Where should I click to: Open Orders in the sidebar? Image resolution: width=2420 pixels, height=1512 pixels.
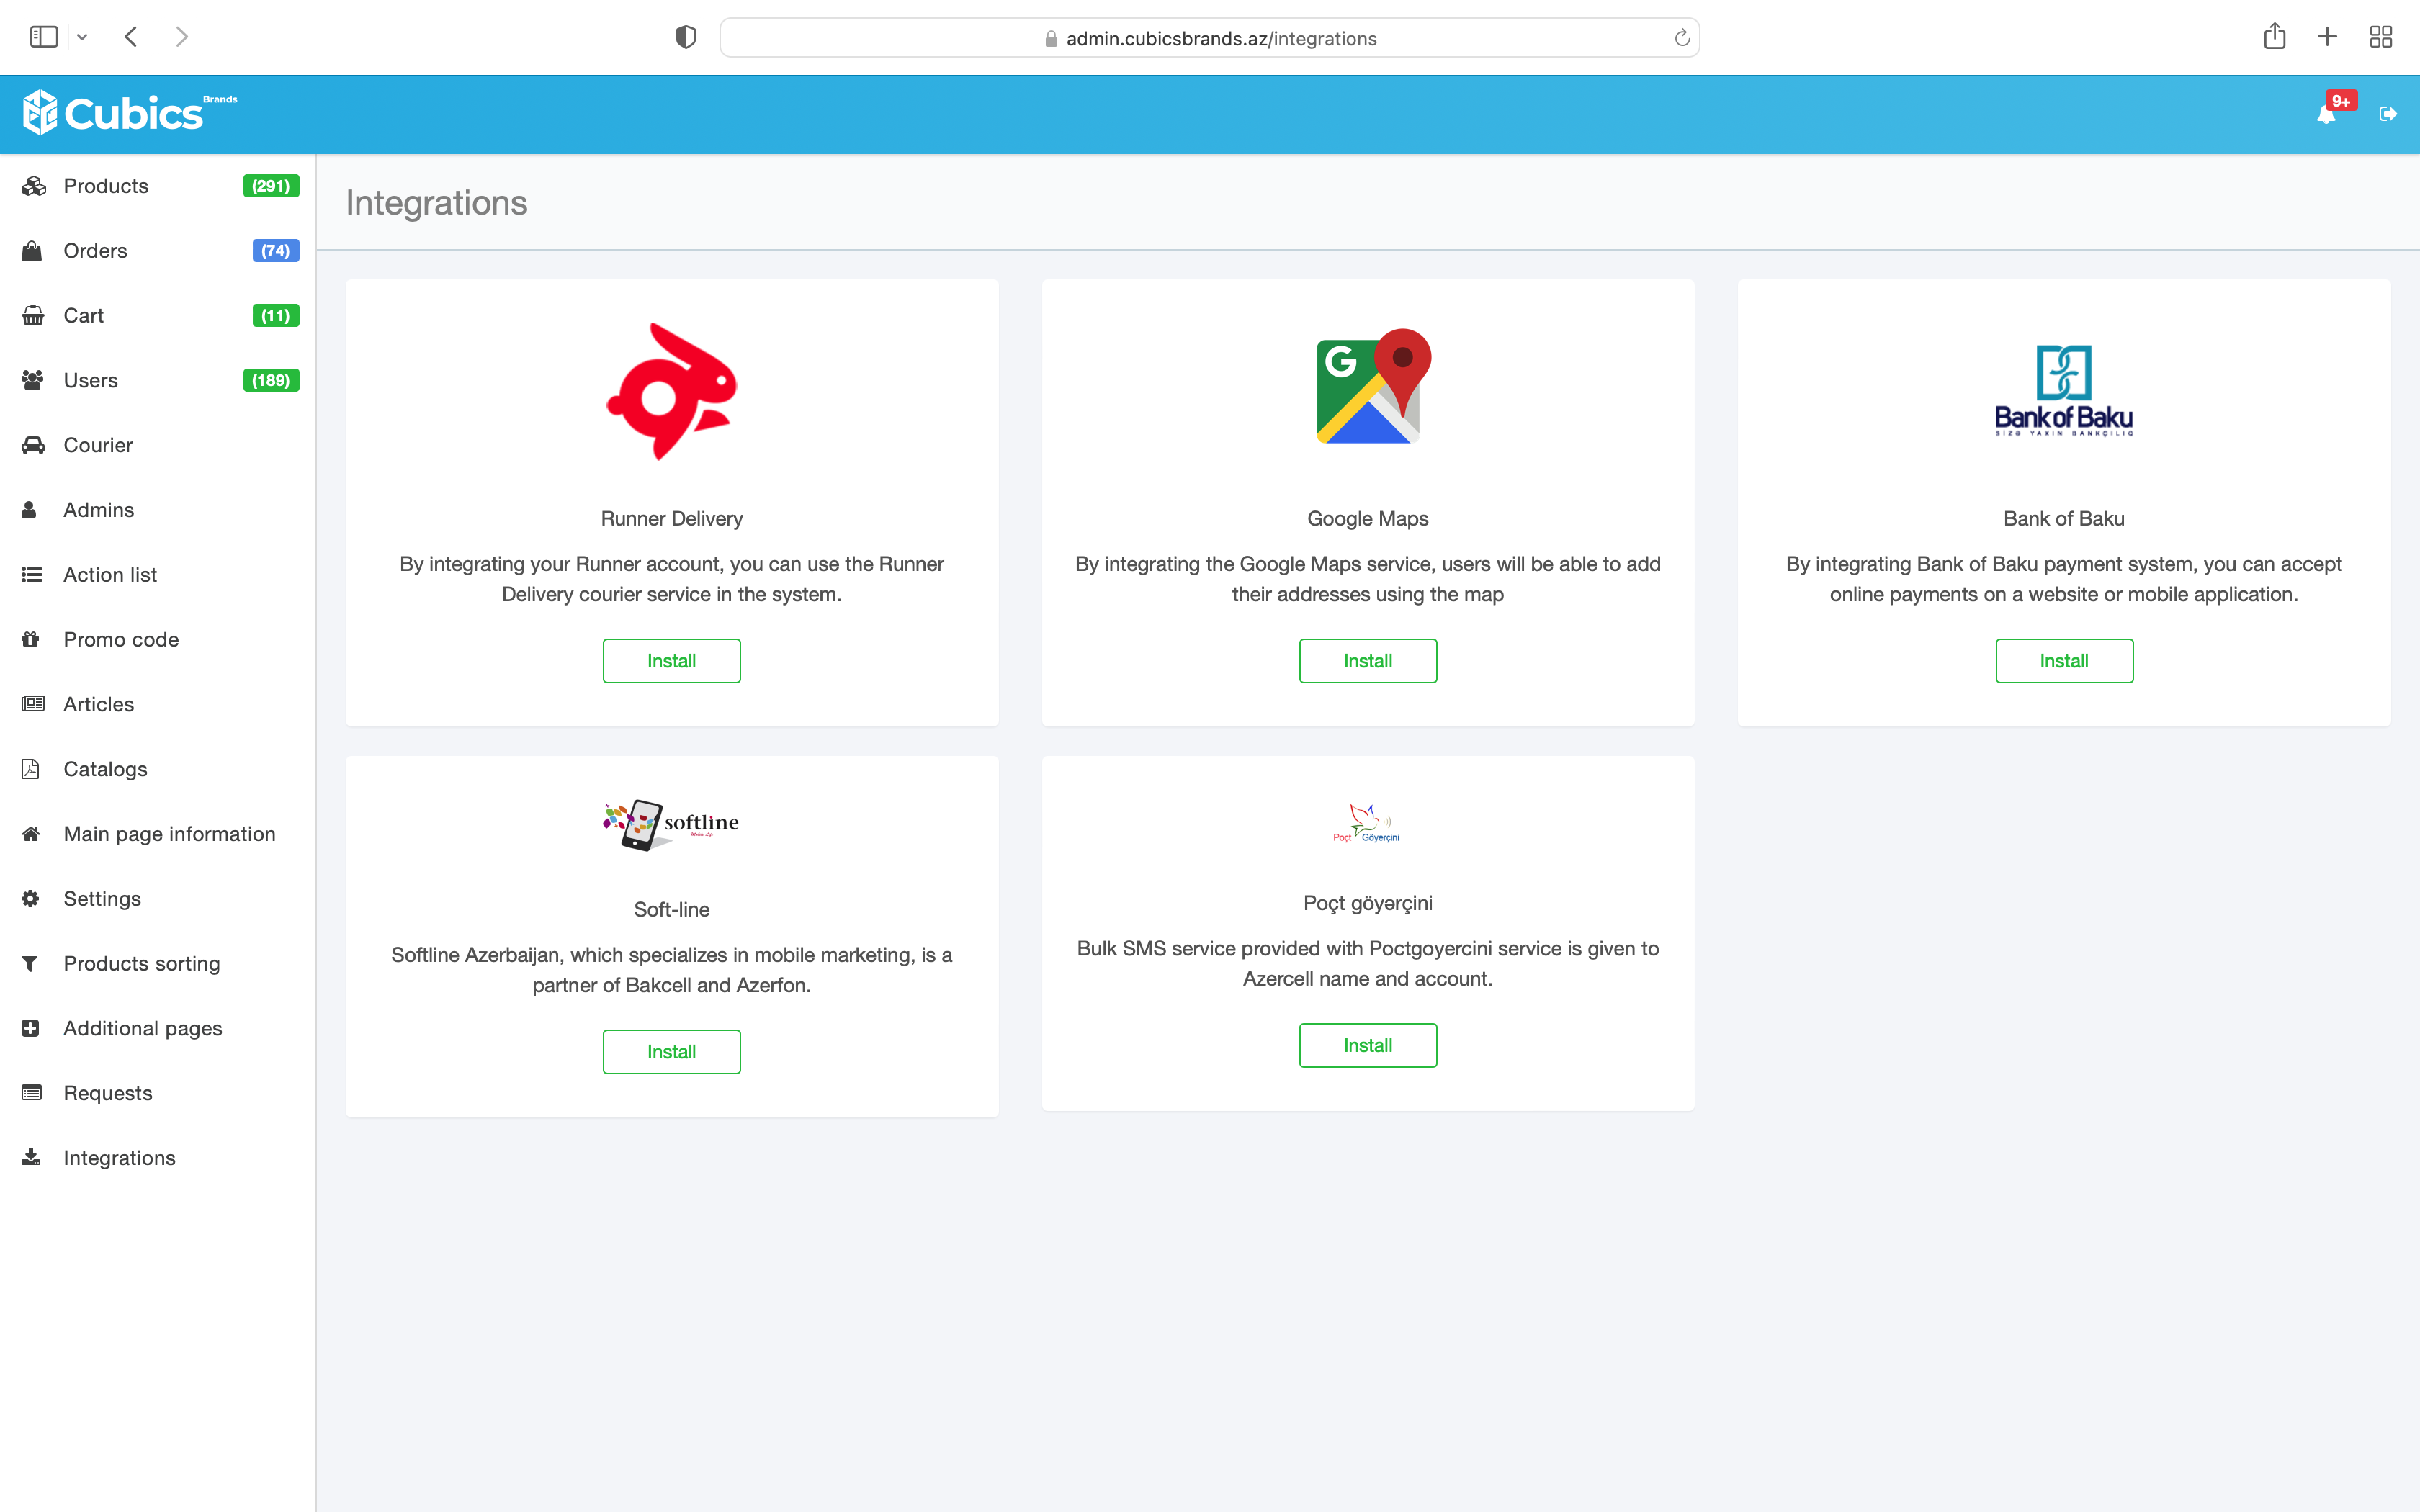[95, 251]
